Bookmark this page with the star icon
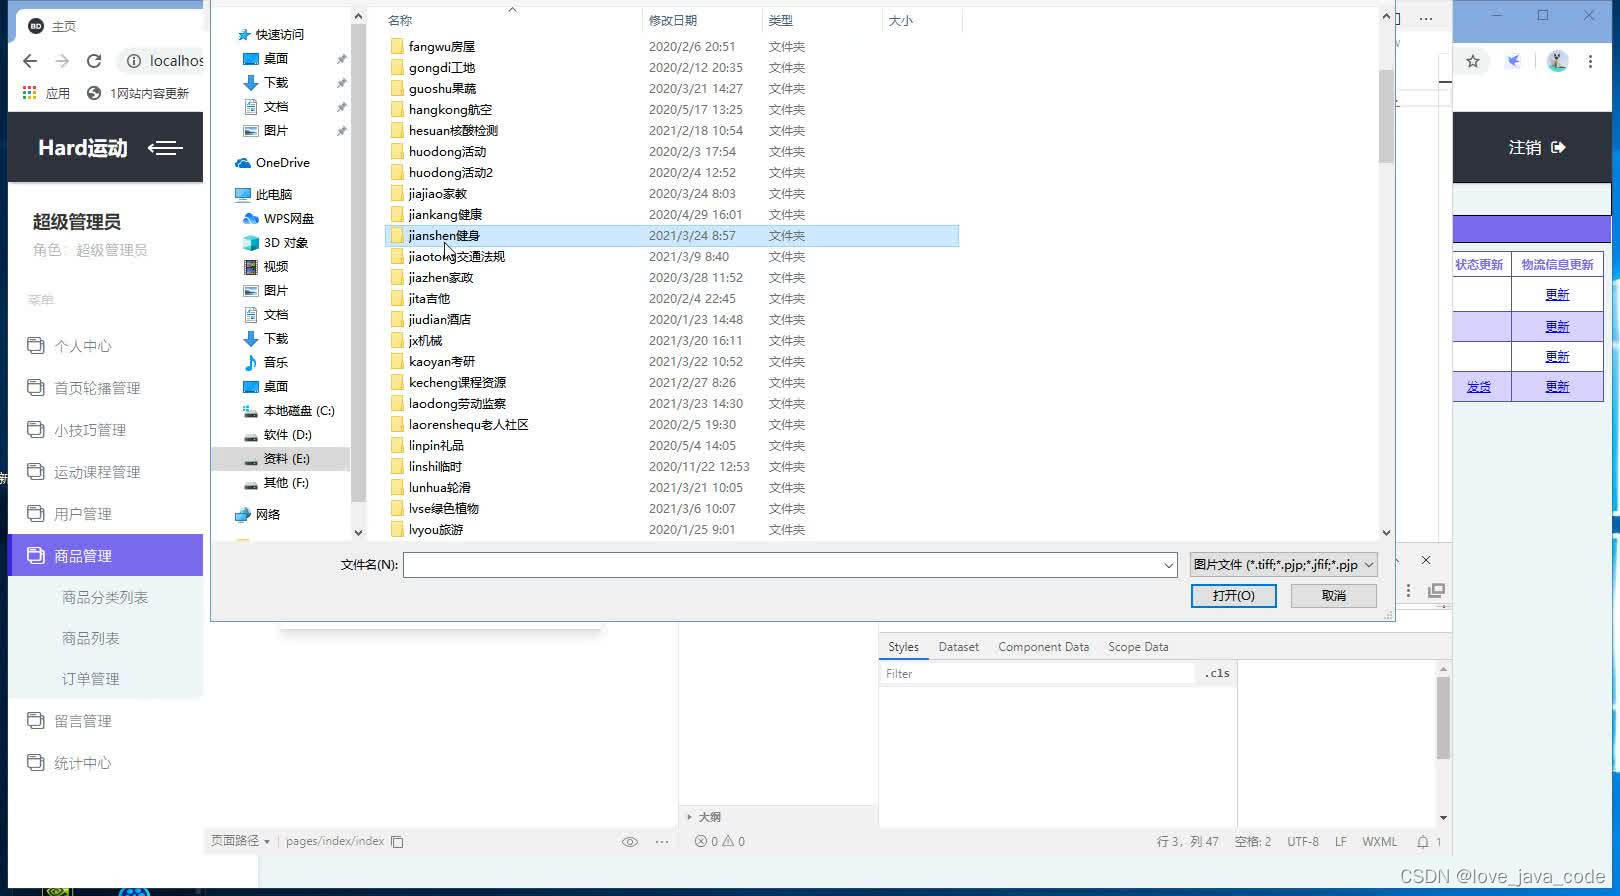1620x896 pixels. [x=1473, y=61]
